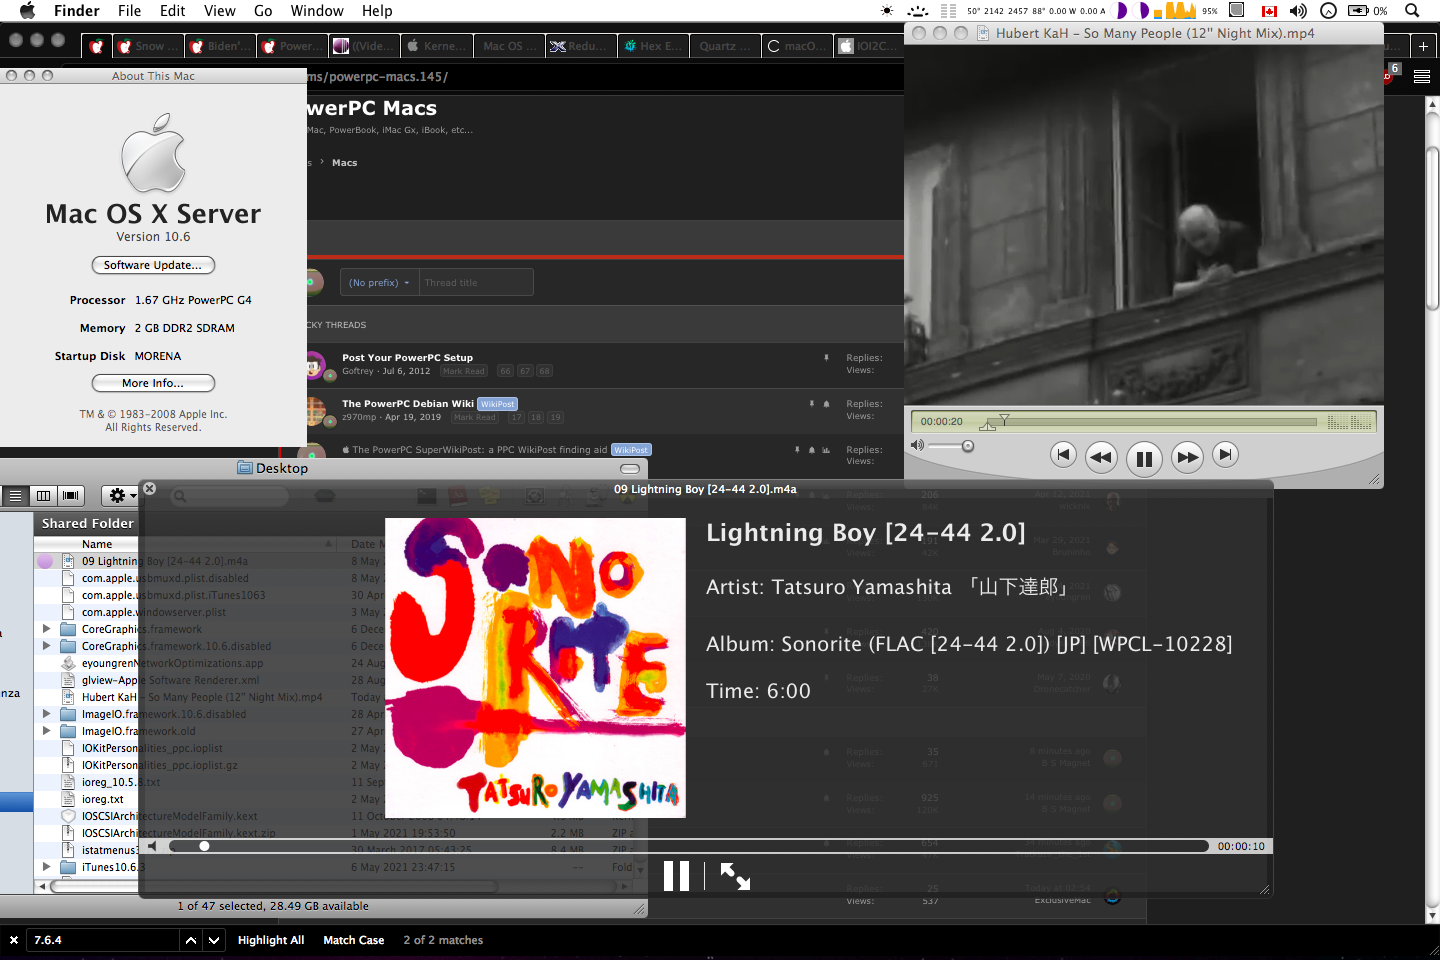Open the View menu

[220, 11]
